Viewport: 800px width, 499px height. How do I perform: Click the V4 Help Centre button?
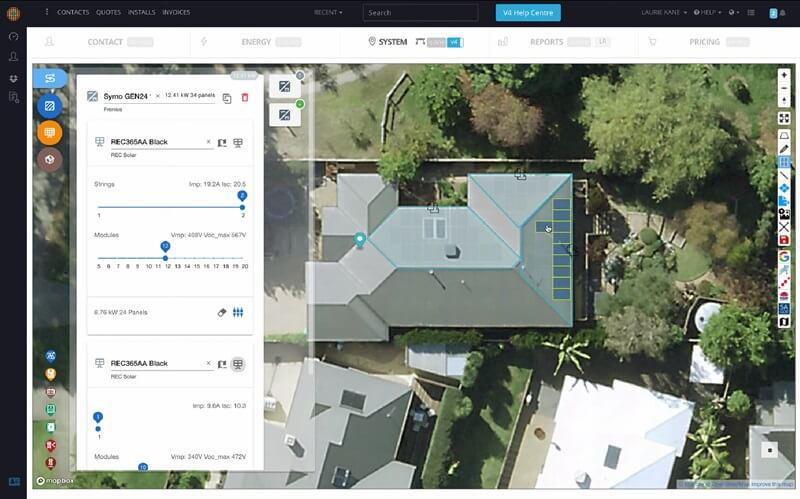[x=528, y=12]
